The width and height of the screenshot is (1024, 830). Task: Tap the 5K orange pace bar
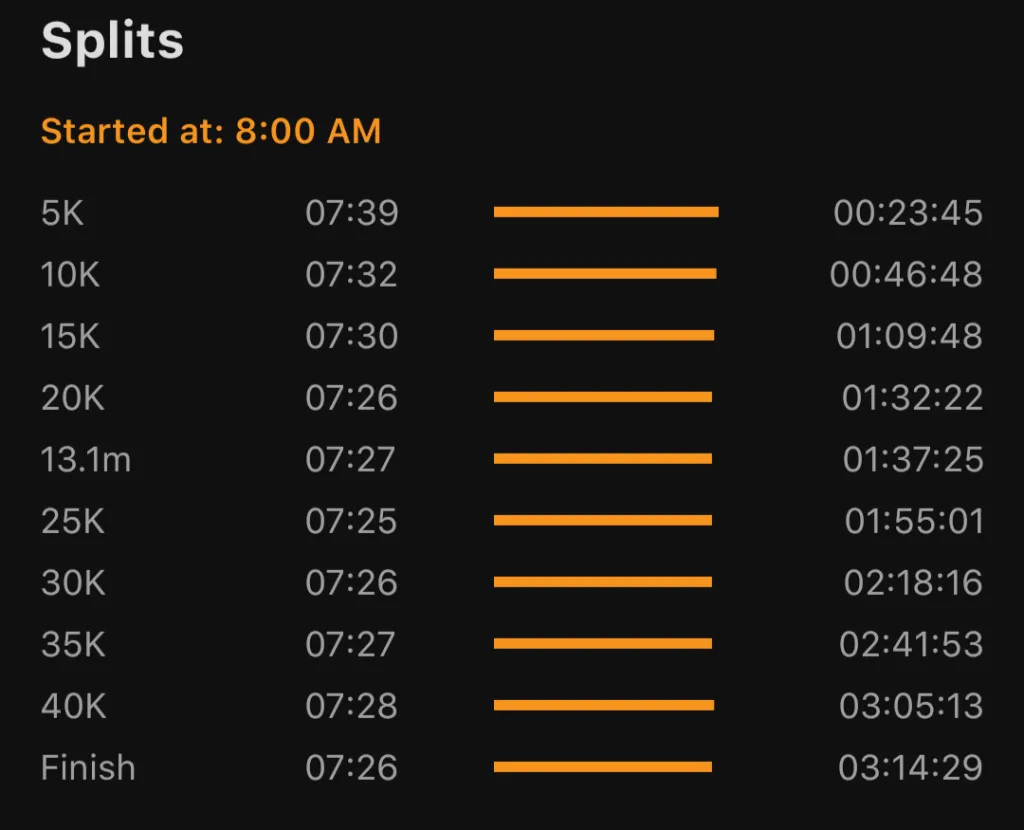(606, 212)
